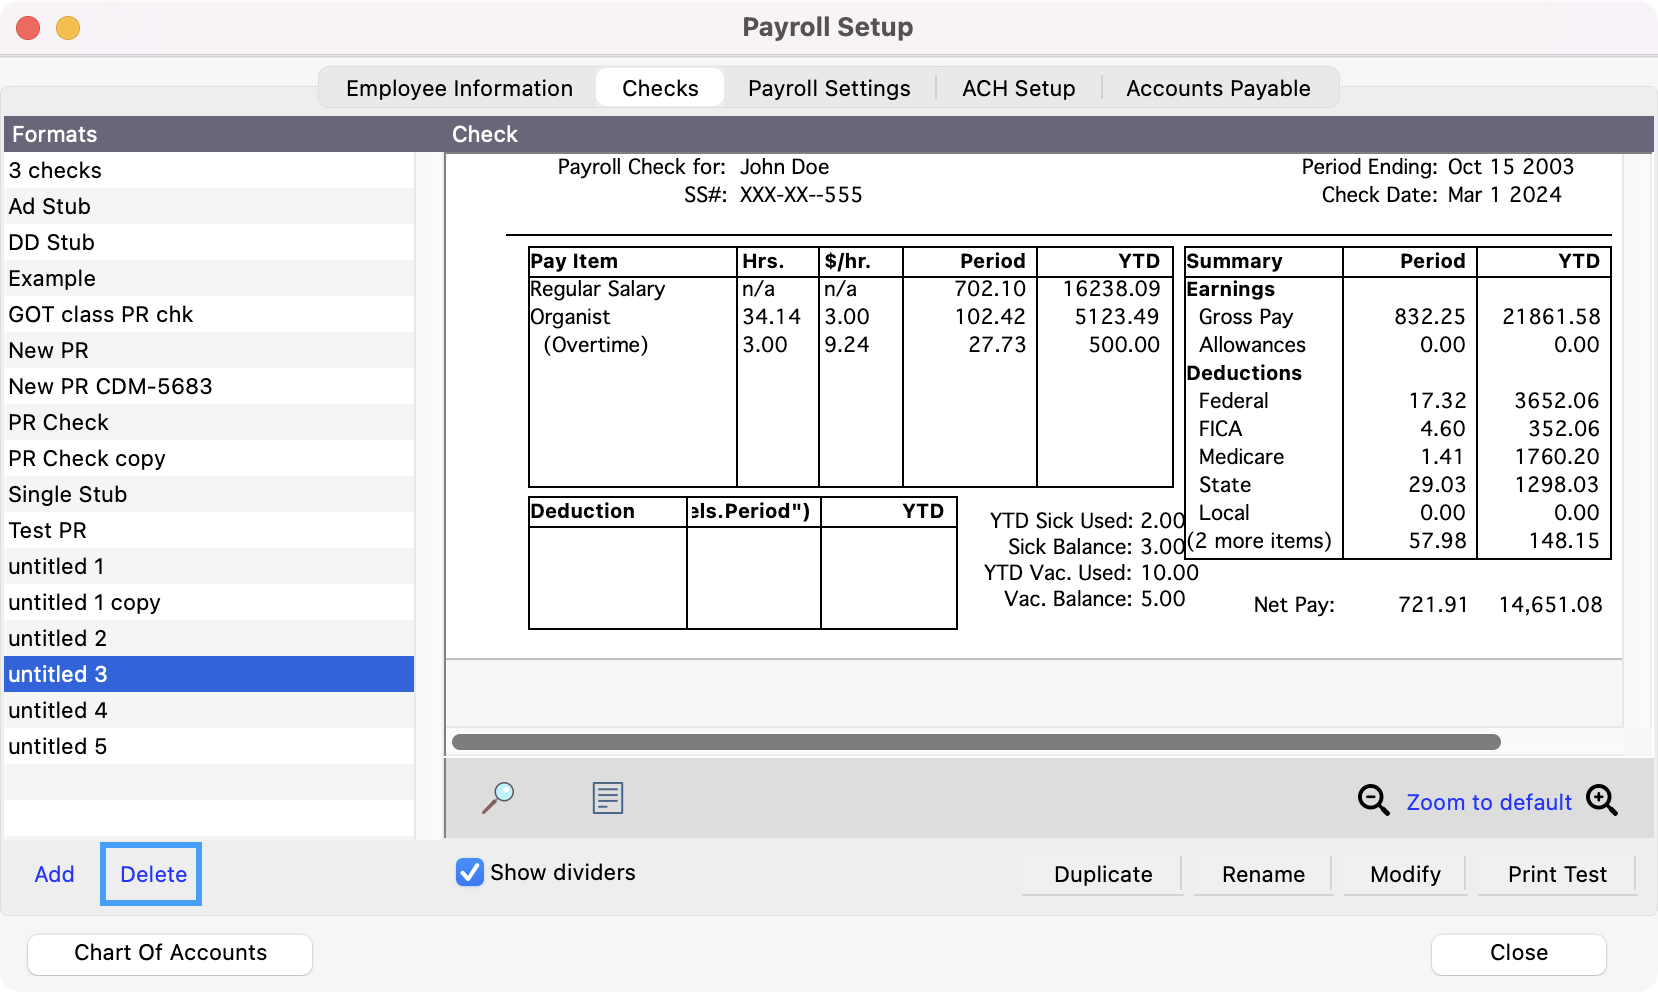This screenshot has height=992, width=1658.
Task: Click the zoom out magnifier icon
Action: click(1373, 800)
